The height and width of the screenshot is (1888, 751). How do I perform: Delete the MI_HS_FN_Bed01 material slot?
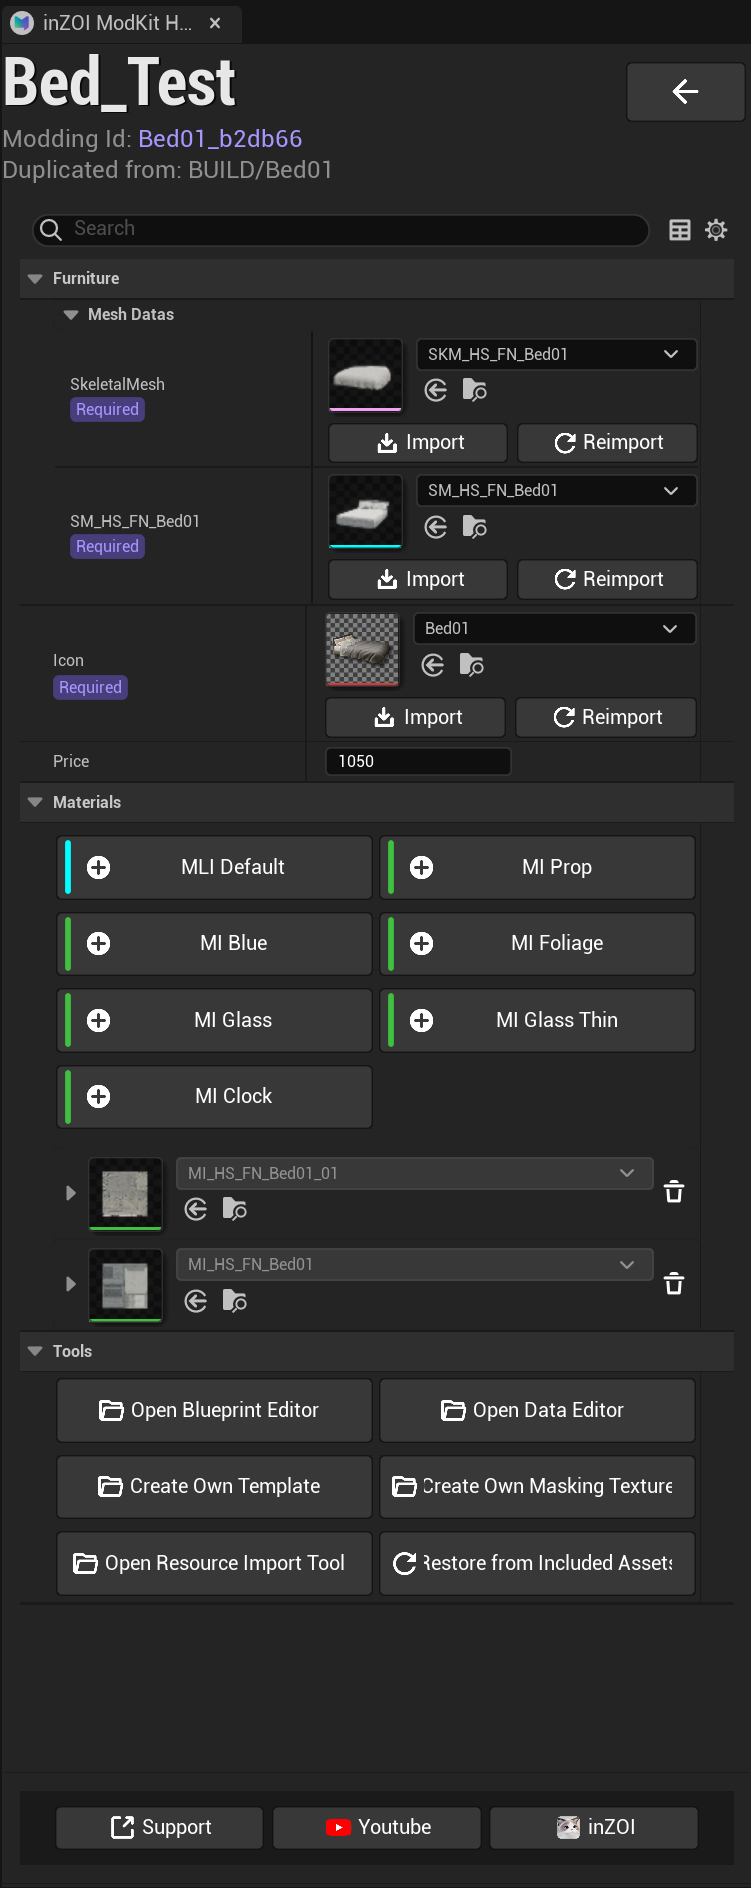[674, 1284]
